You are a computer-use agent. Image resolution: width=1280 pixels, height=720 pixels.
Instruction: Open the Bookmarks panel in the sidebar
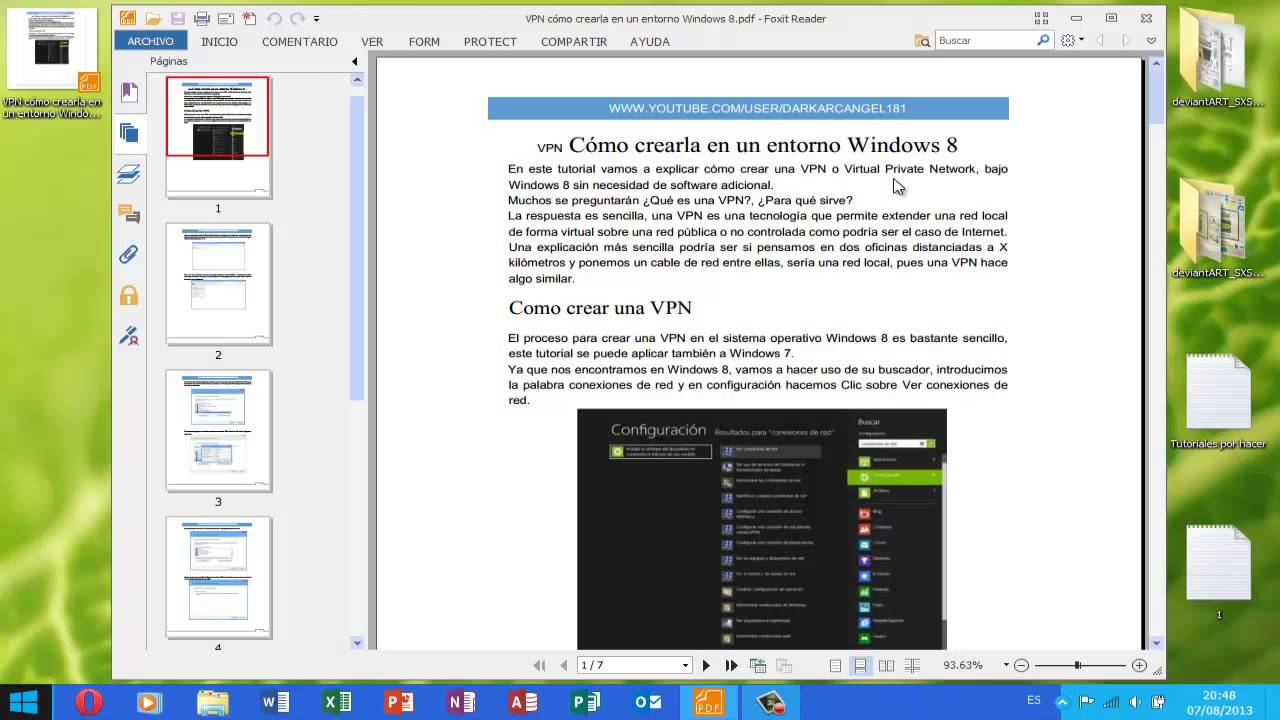(129, 92)
